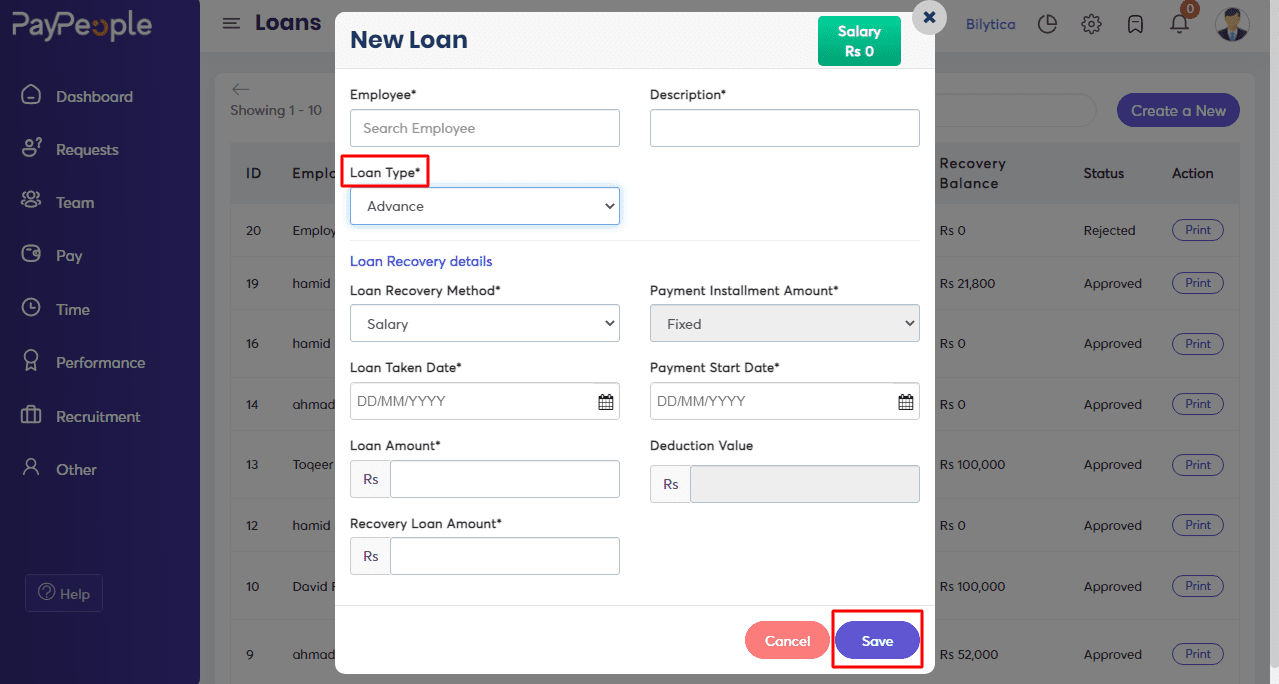This screenshot has height=684, width=1279.
Task: Open the Loan Recovery Method dropdown
Action: pyautogui.click(x=485, y=324)
